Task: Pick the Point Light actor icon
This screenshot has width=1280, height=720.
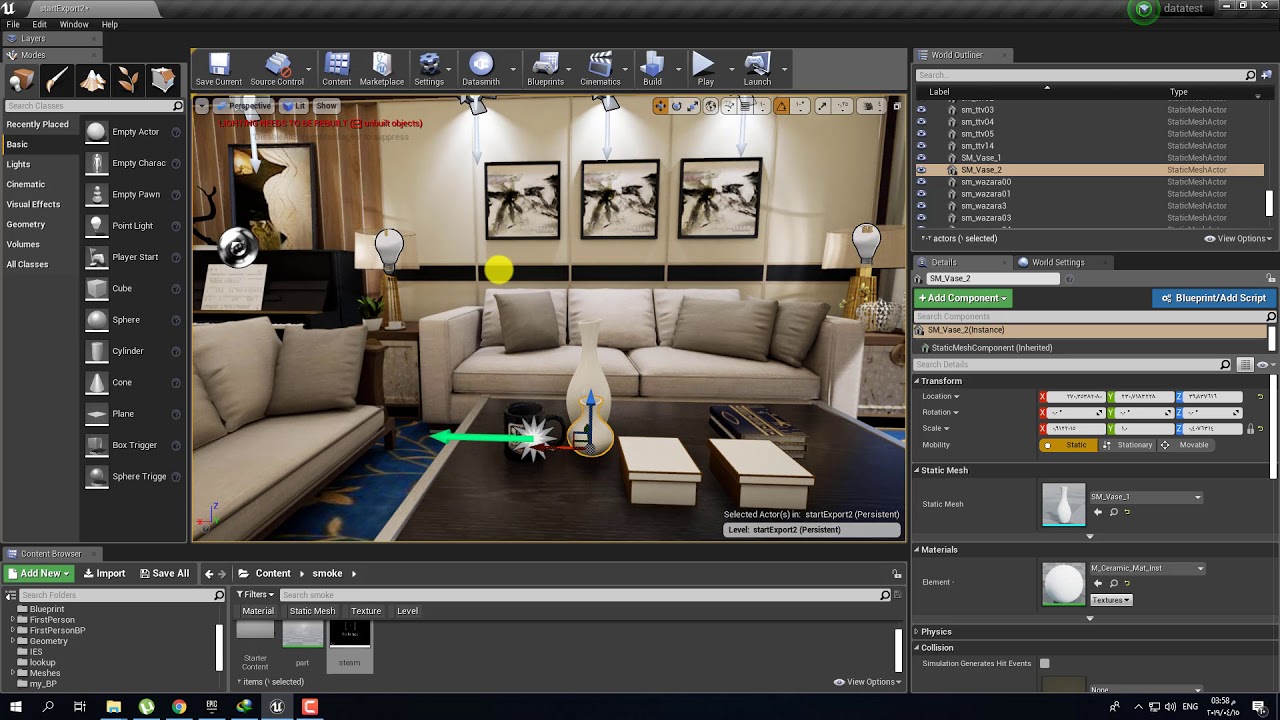Action: (x=96, y=226)
